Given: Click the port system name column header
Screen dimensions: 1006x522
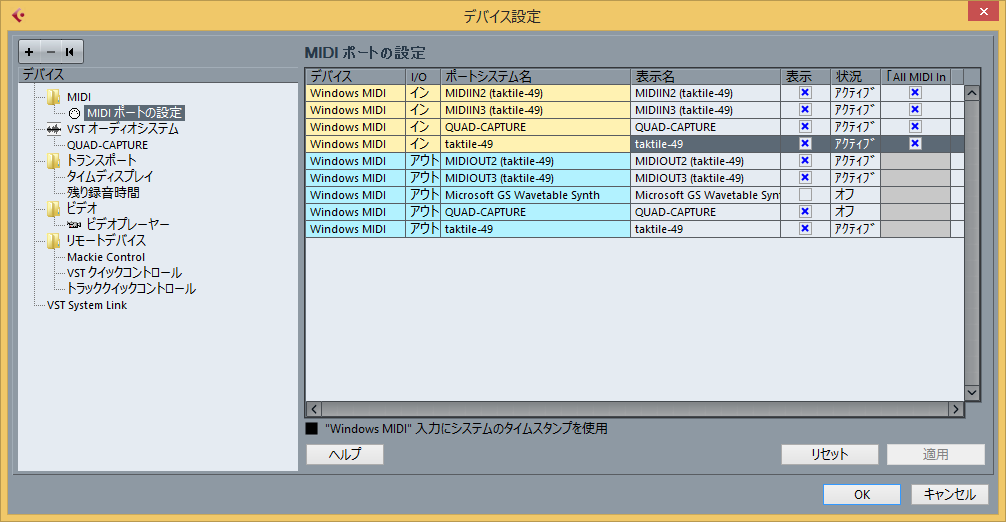Looking at the screenshot, I should point(535,76).
